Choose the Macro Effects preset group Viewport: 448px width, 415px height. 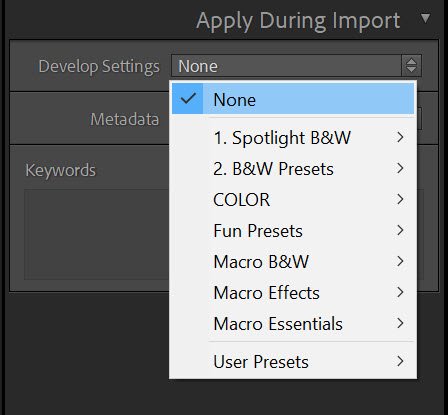(x=293, y=292)
